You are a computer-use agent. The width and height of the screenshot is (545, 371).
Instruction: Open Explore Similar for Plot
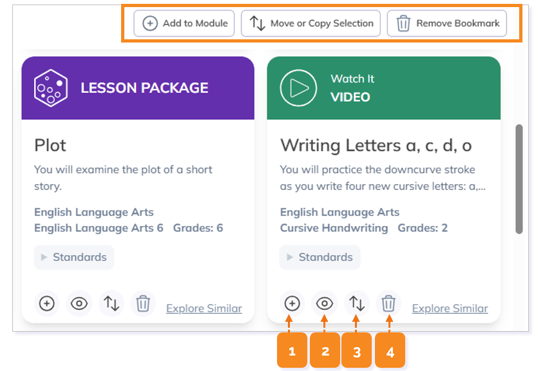(204, 308)
